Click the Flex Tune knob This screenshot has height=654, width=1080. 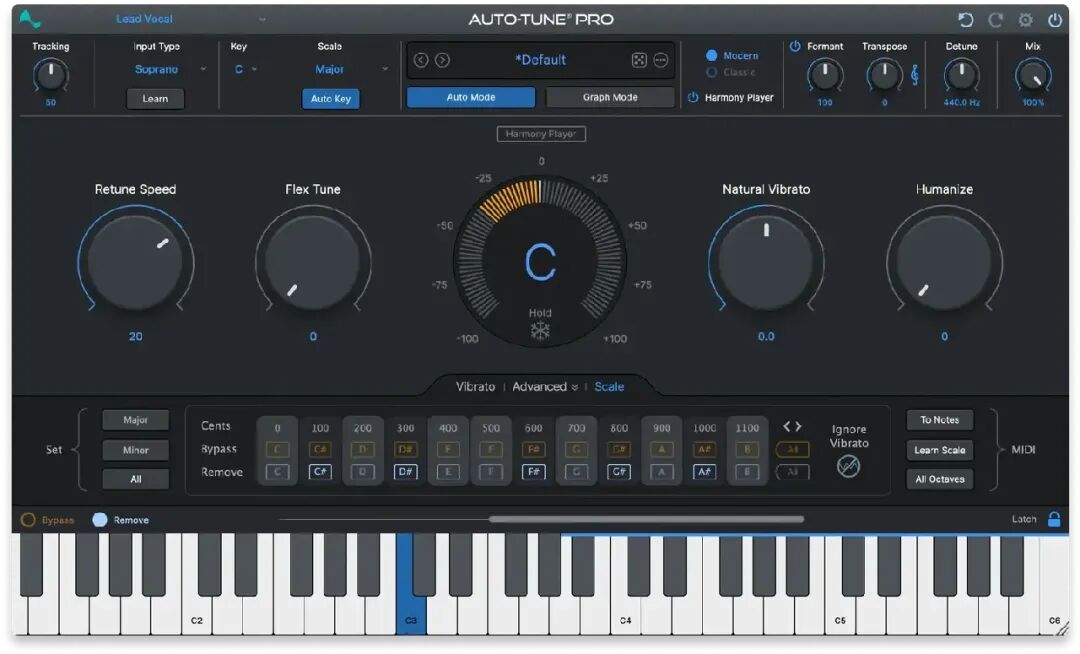313,262
